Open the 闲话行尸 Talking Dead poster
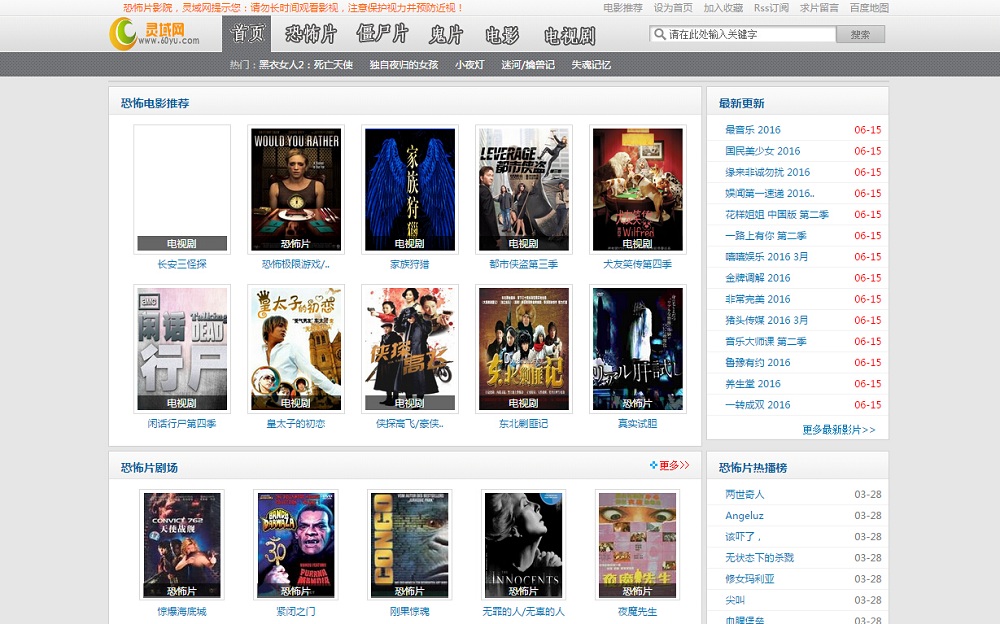This screenshot has width=1000, height=624. click(x=182, y=348)
